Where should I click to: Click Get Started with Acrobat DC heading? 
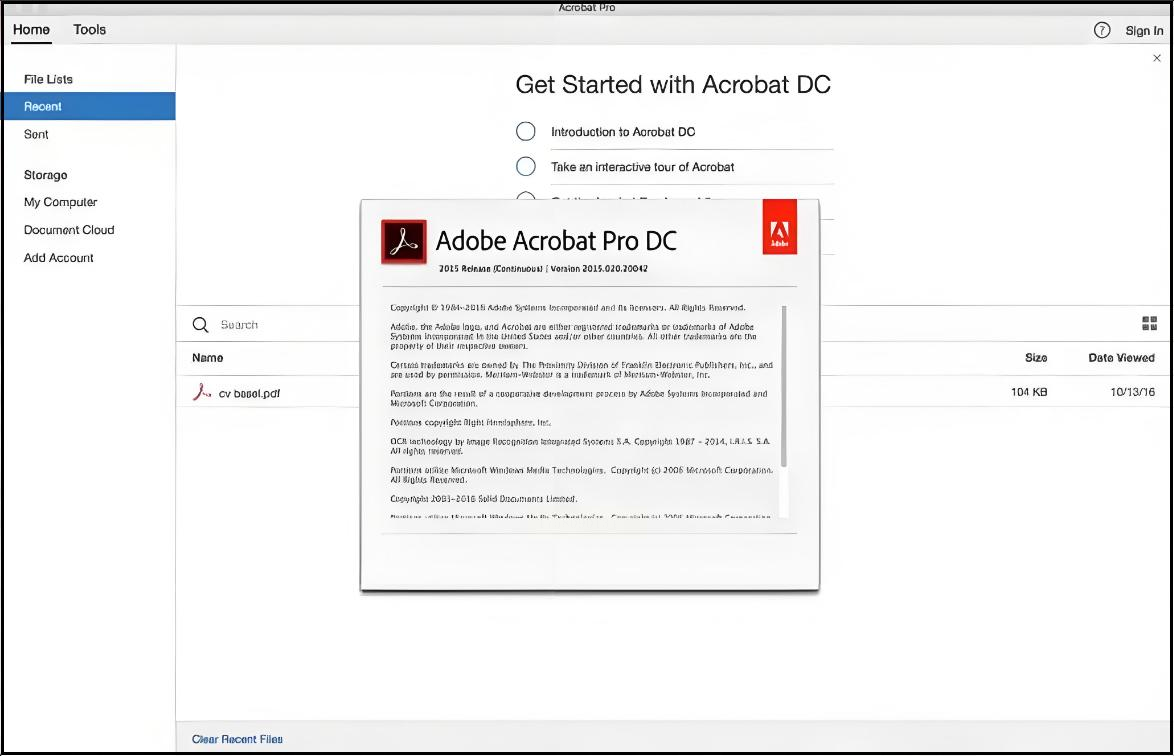[x=673, y=85]
